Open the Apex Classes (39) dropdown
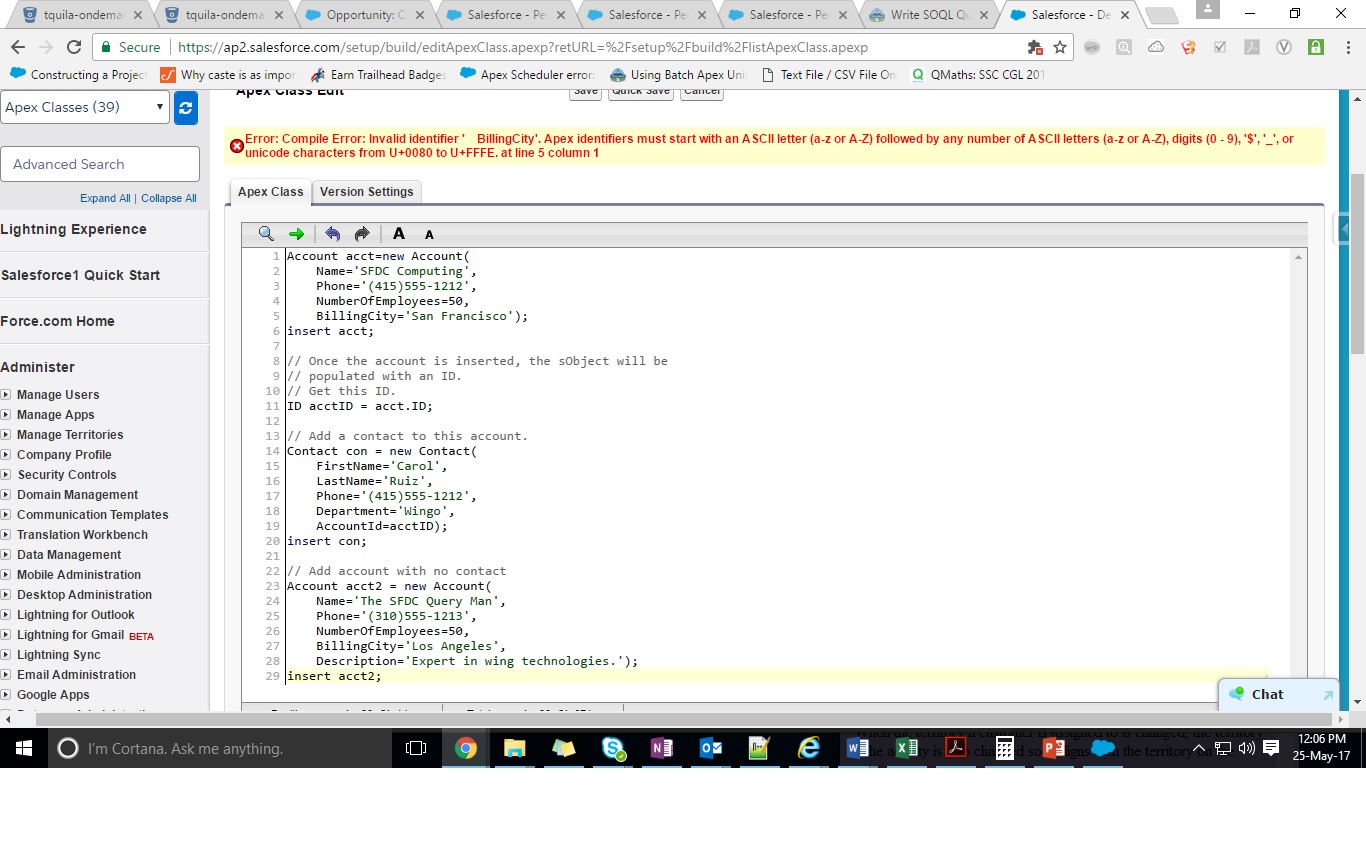 (x=85, y=108)
